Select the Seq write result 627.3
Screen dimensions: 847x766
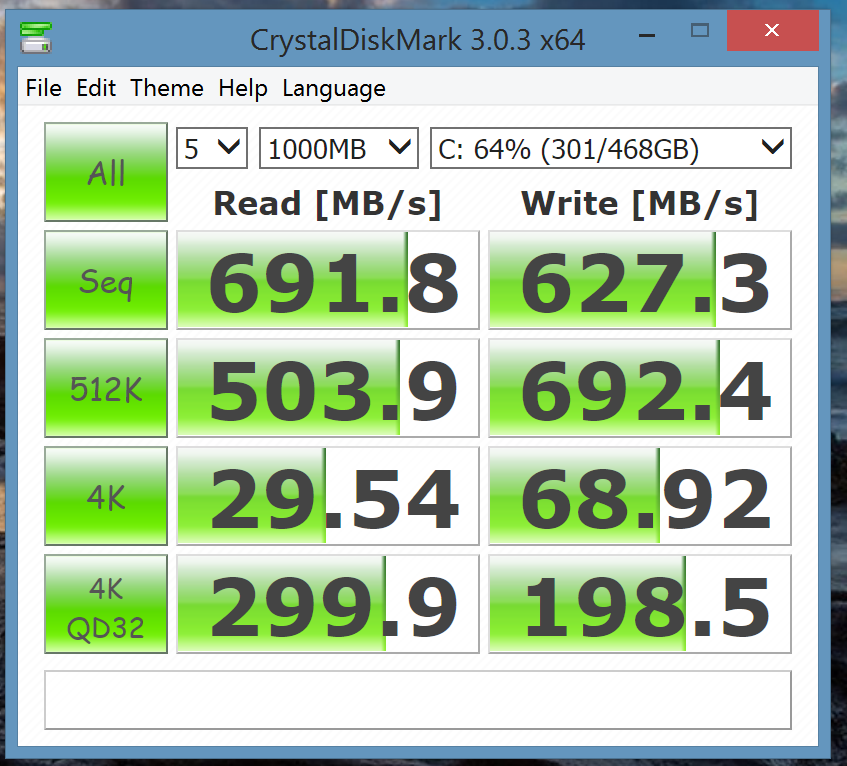point(640,280)
